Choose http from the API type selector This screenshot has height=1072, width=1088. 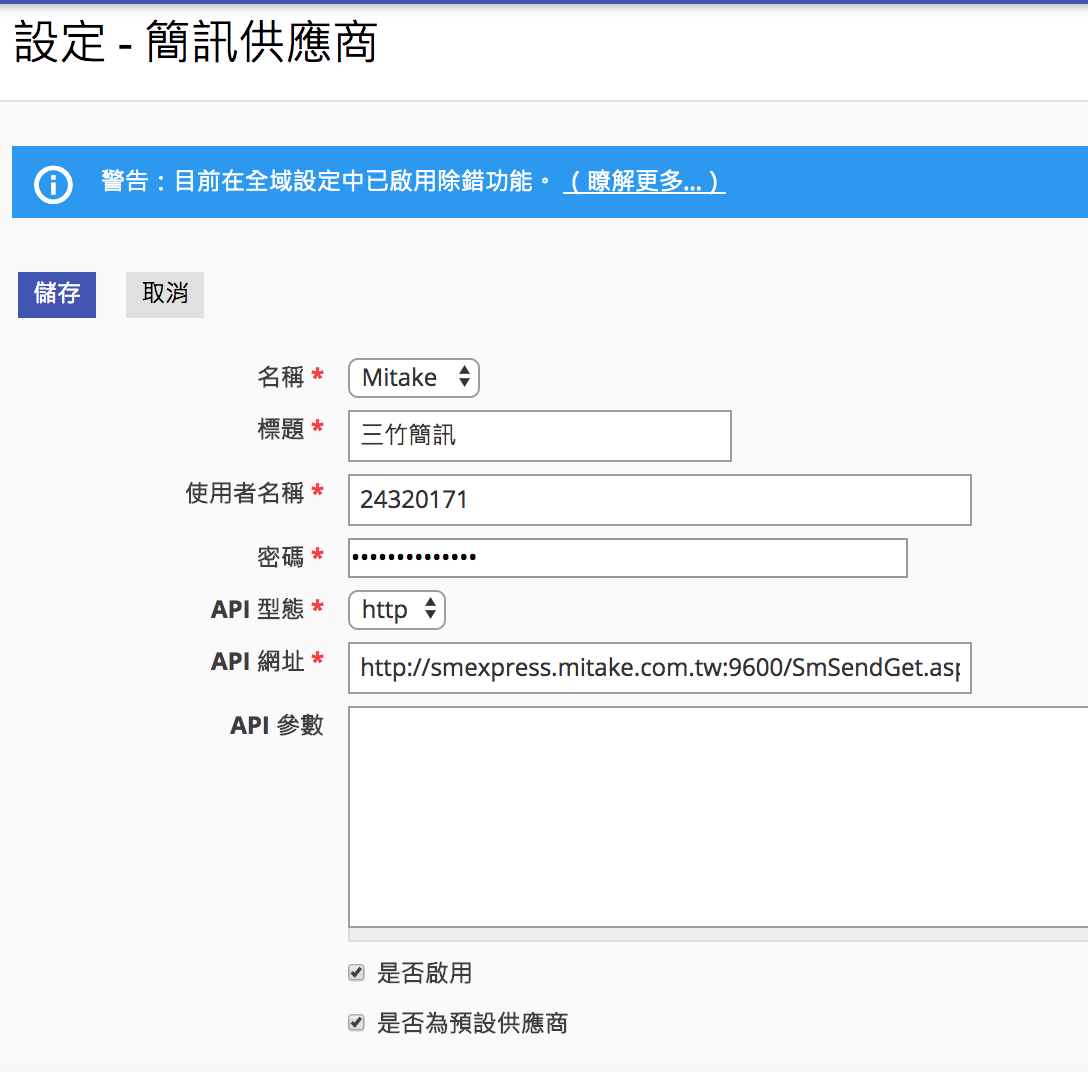pos(396,609)
